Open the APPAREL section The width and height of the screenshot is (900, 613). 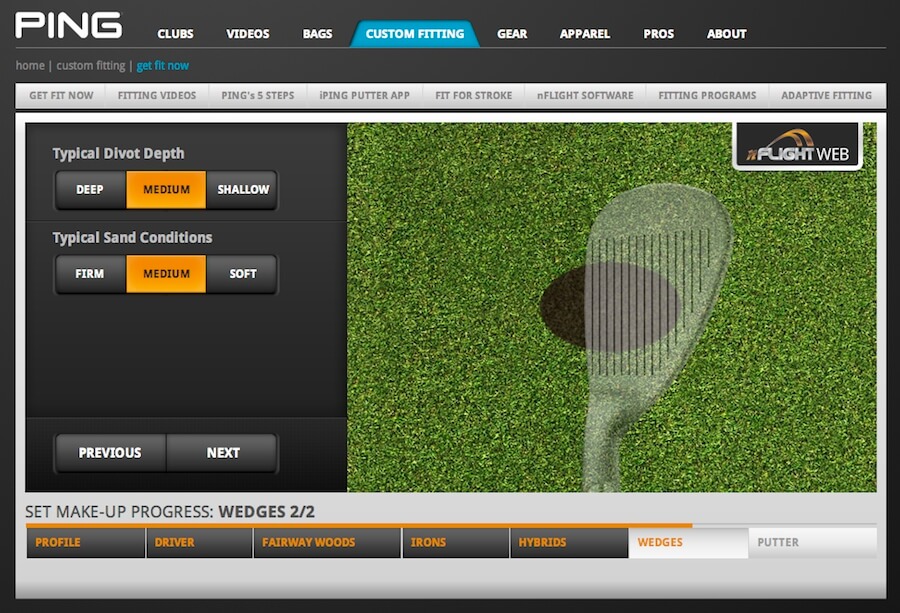coord(584,33)
